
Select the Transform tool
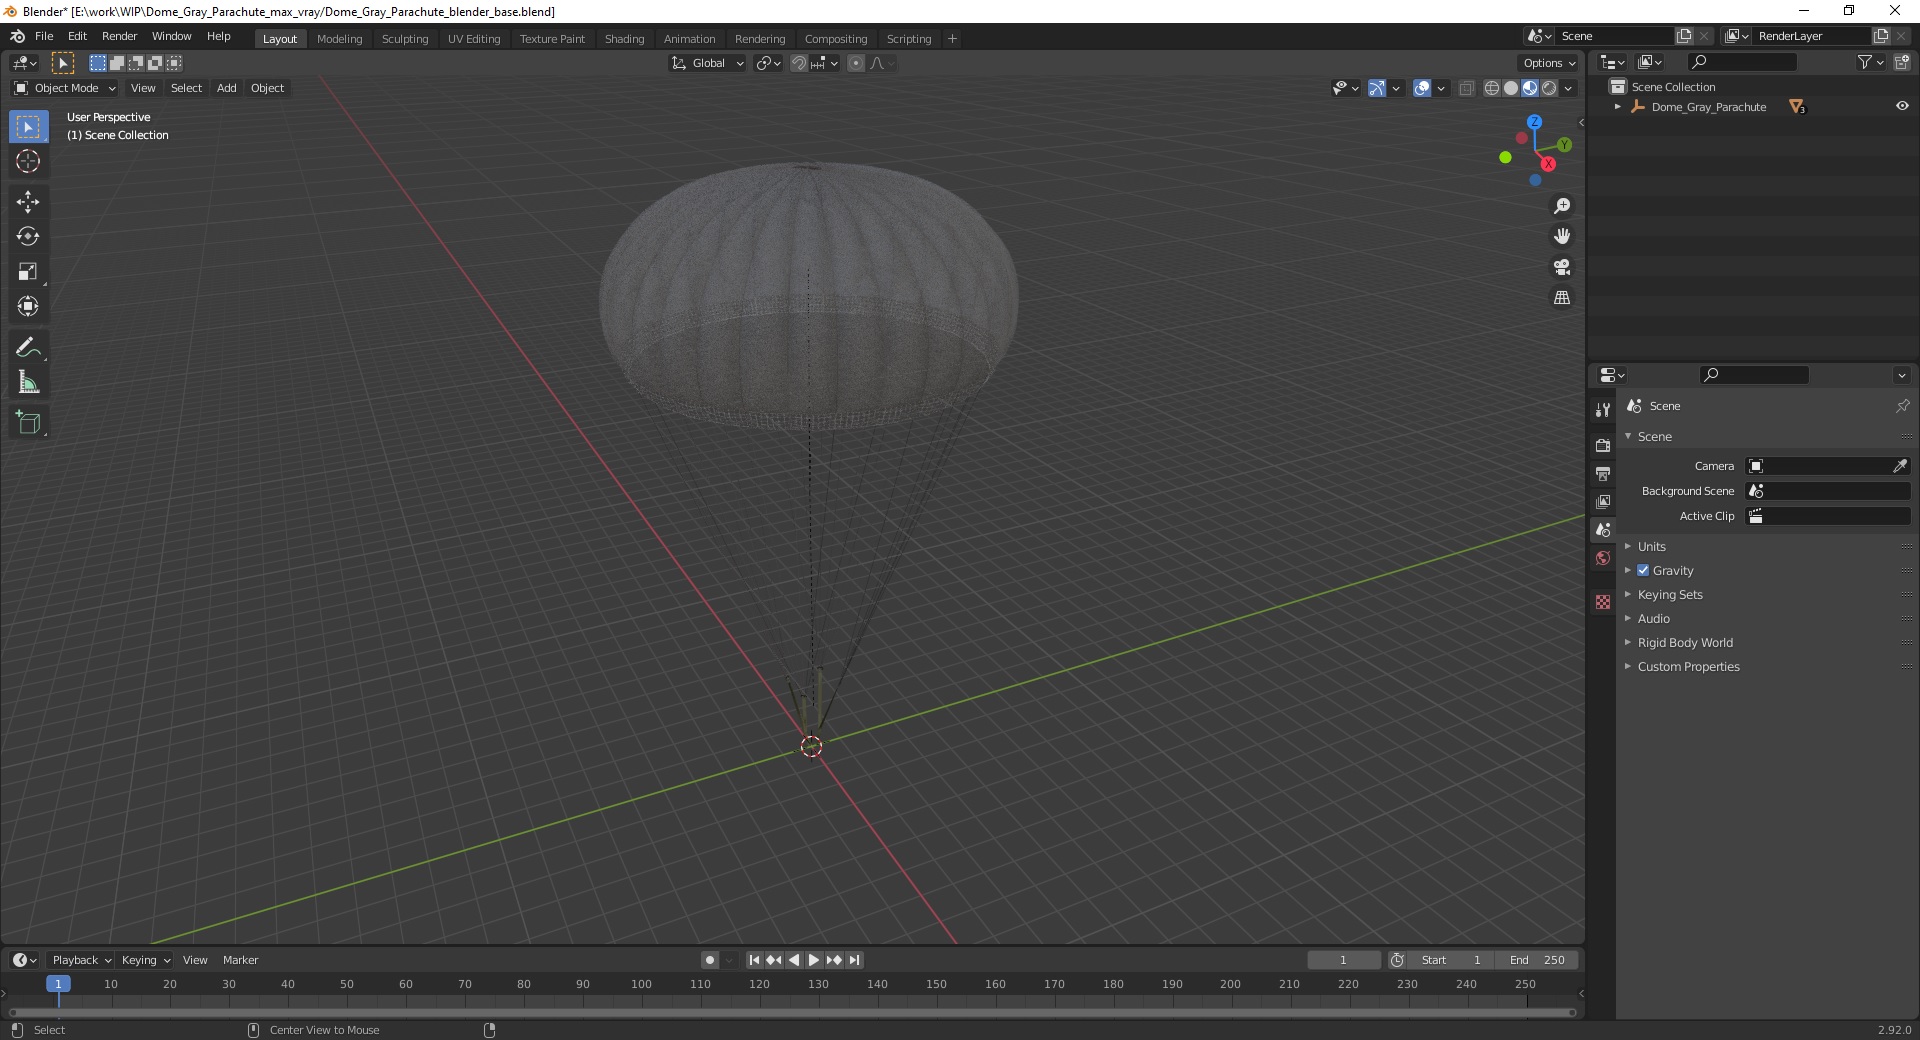tap(28, 306)
